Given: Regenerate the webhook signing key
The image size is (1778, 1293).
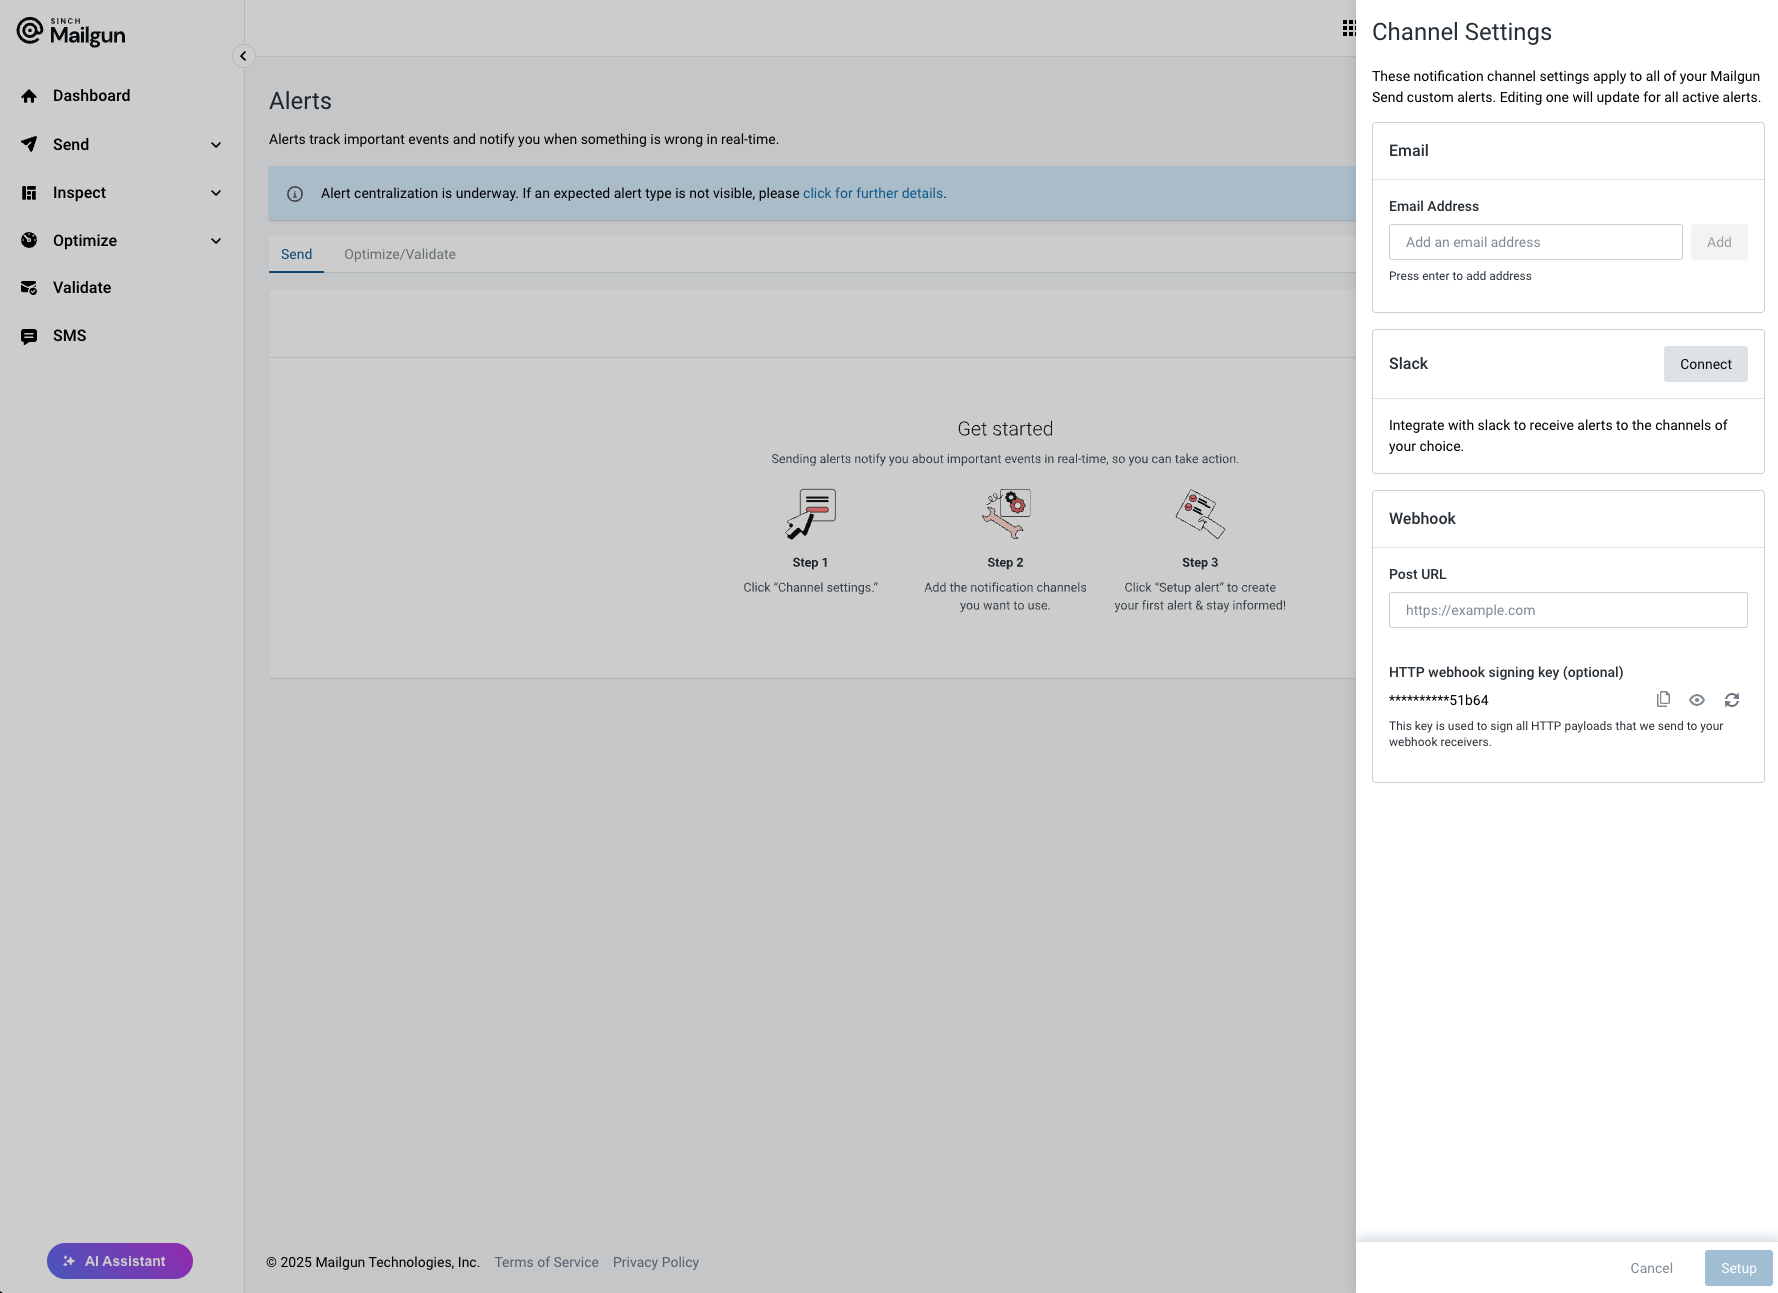Looking at the screenshot, I should pos(1732,700).
